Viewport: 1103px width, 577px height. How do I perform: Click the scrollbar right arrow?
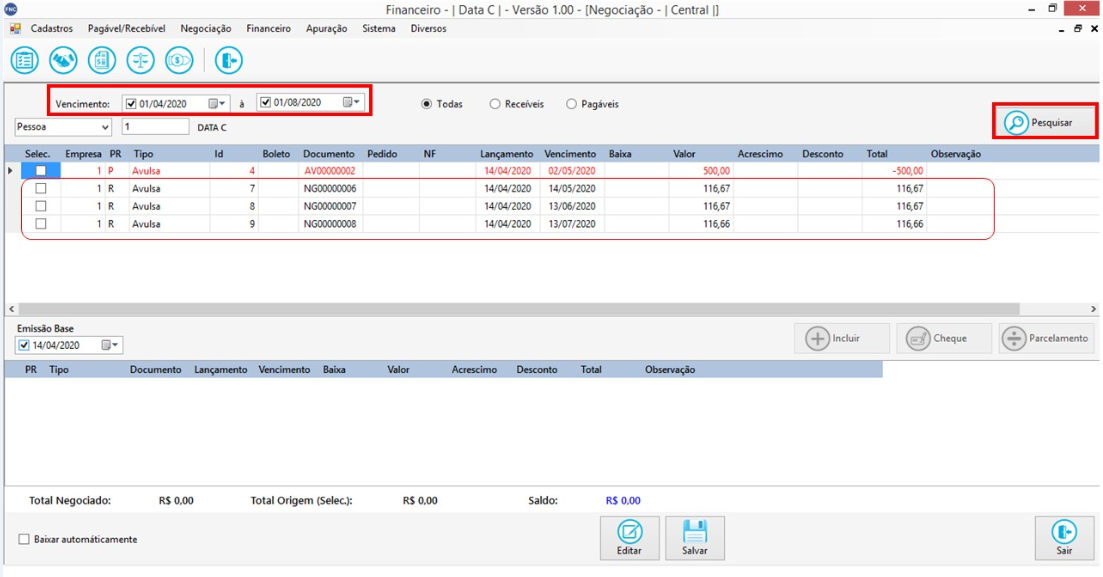pyautogui.click(x=1093, y=309)
